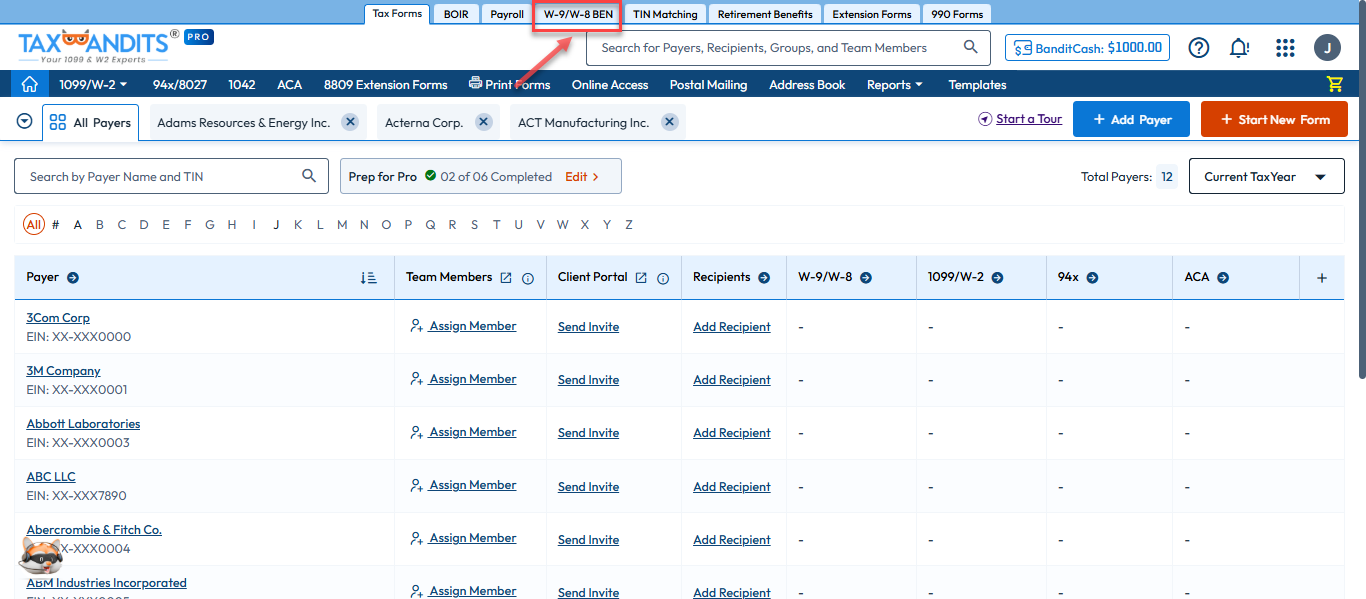Filter payers by the All radio option

tap(34, 224)
